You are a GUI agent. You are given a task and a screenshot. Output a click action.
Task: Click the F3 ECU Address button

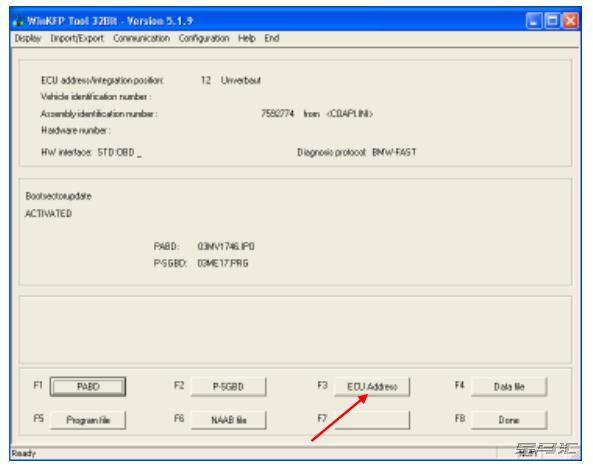pos(372,387)
